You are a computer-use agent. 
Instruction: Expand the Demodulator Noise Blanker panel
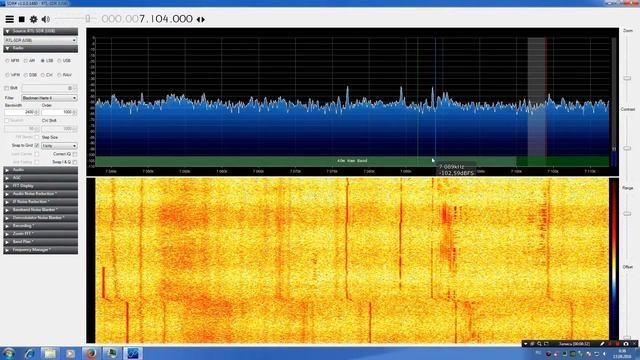40,218
